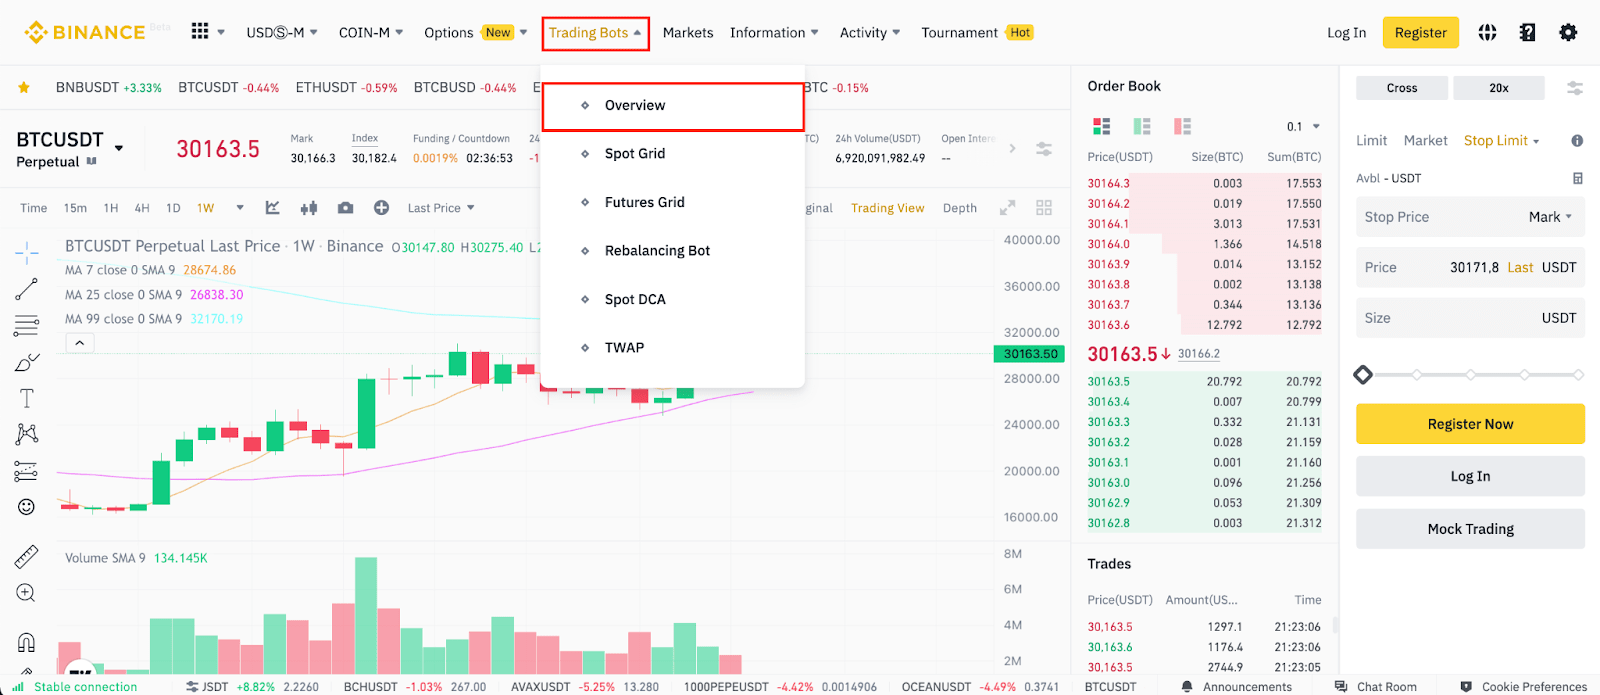
Task: Switch to the Depth chart tab
Action: [960, 208]
